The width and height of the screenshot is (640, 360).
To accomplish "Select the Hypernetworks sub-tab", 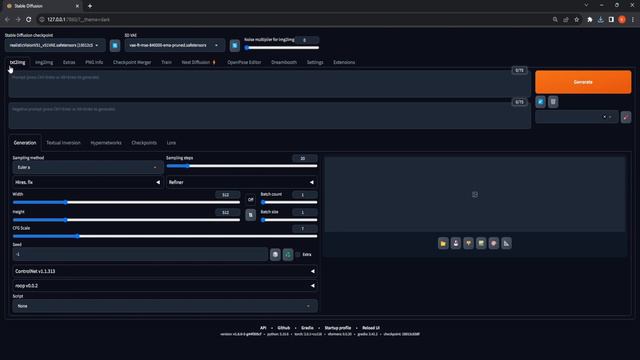I will [x=106, y=143].
